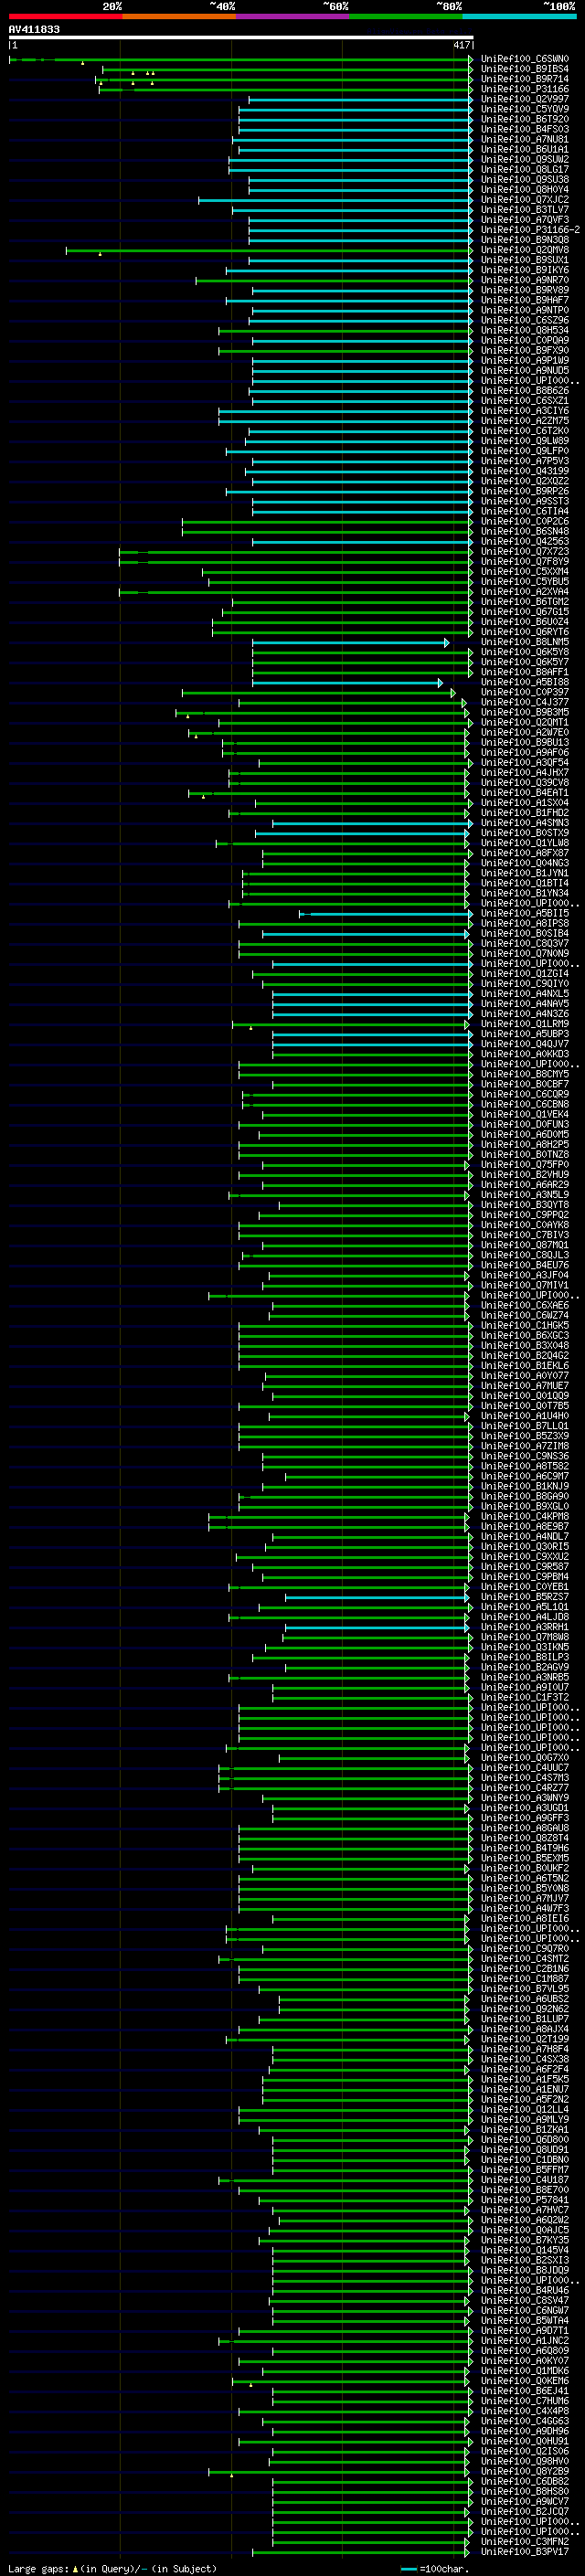Image resolution: width=585 pixels, height=2576 pixels.
Task: Click the UniRef100_A4SMN3 label
Action: [524, 823]
